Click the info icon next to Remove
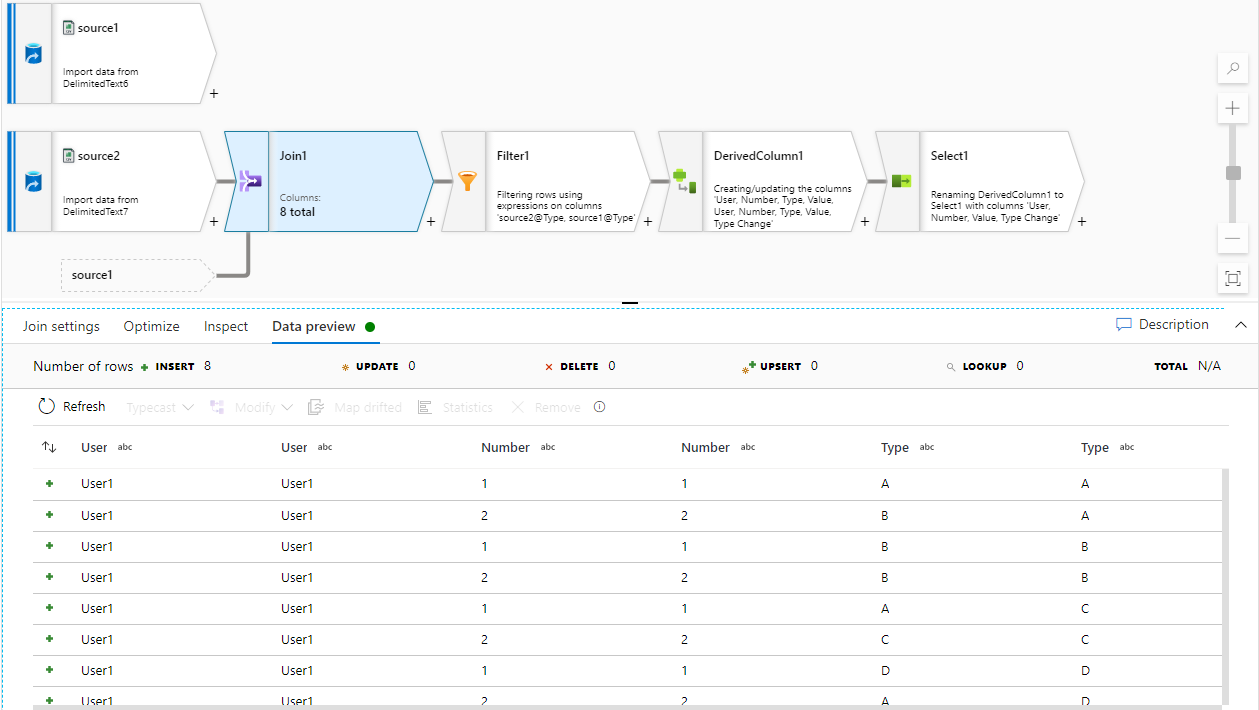The image size is (1259, 710). [600, 407]
